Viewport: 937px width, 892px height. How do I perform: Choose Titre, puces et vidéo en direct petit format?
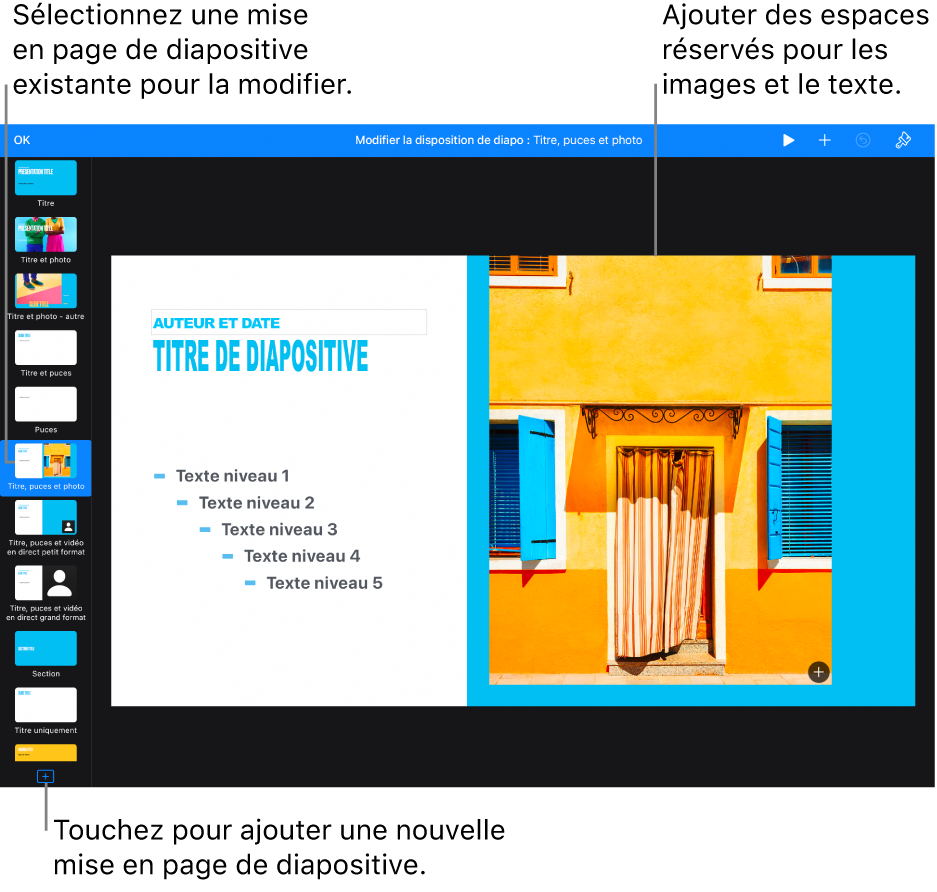46,517
